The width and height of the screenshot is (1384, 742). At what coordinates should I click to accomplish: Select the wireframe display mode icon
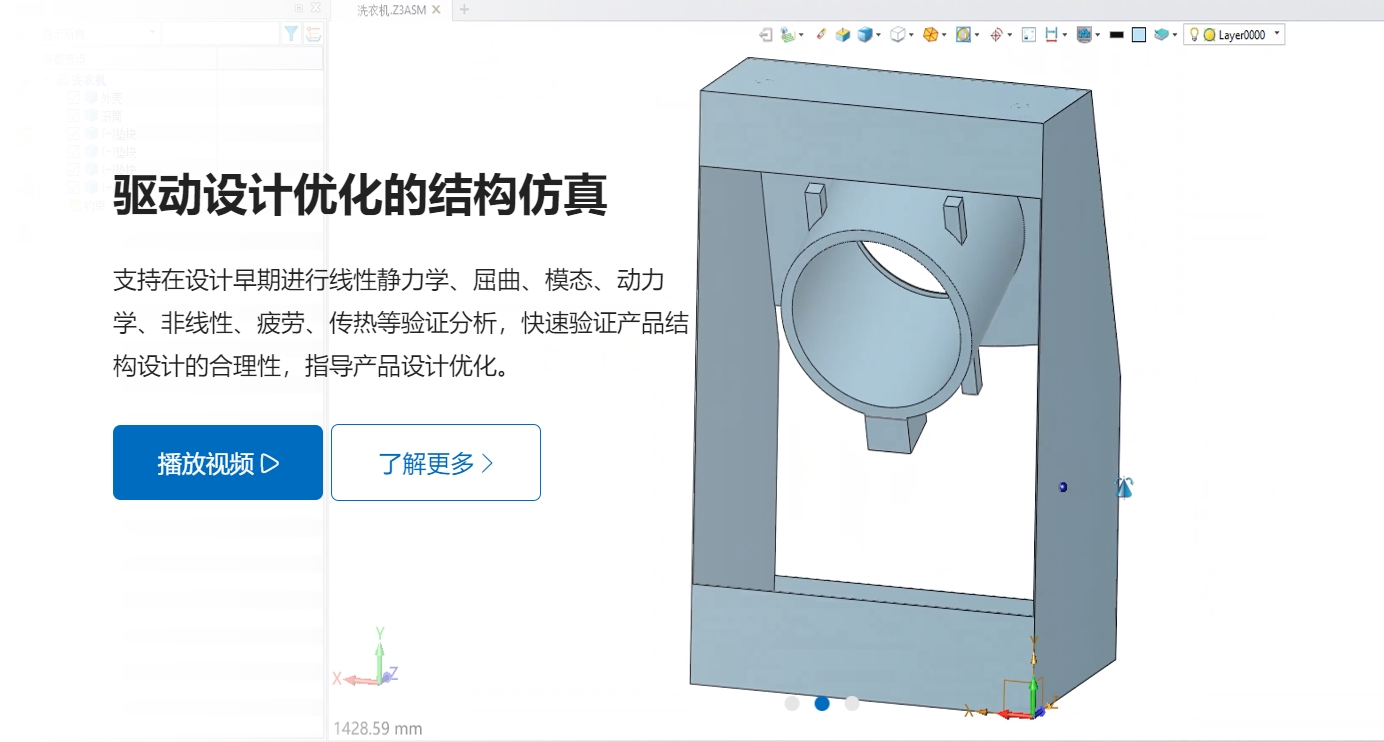(897, 34)
